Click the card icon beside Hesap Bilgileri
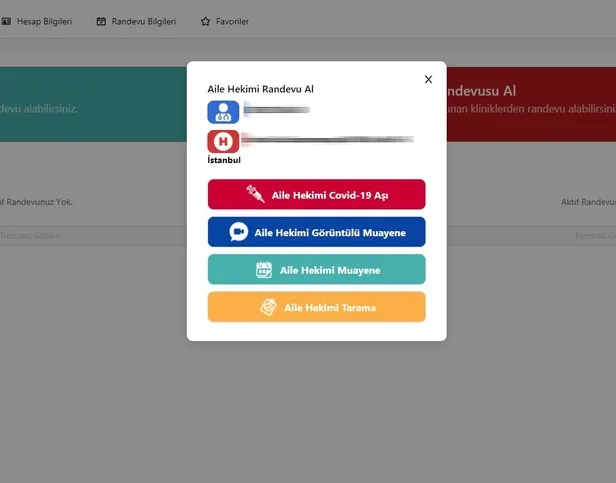The width and height of the screenshot is (616, 483). click(x=6, y=21)
